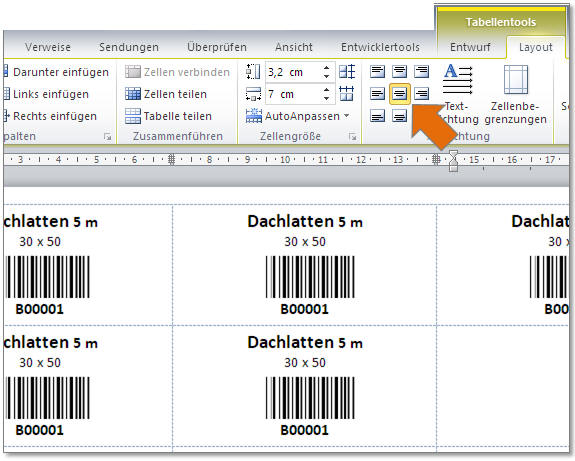This screenshot has width=575, height=461.
Task: Distribute rows evenly icon
Action: 347,72
